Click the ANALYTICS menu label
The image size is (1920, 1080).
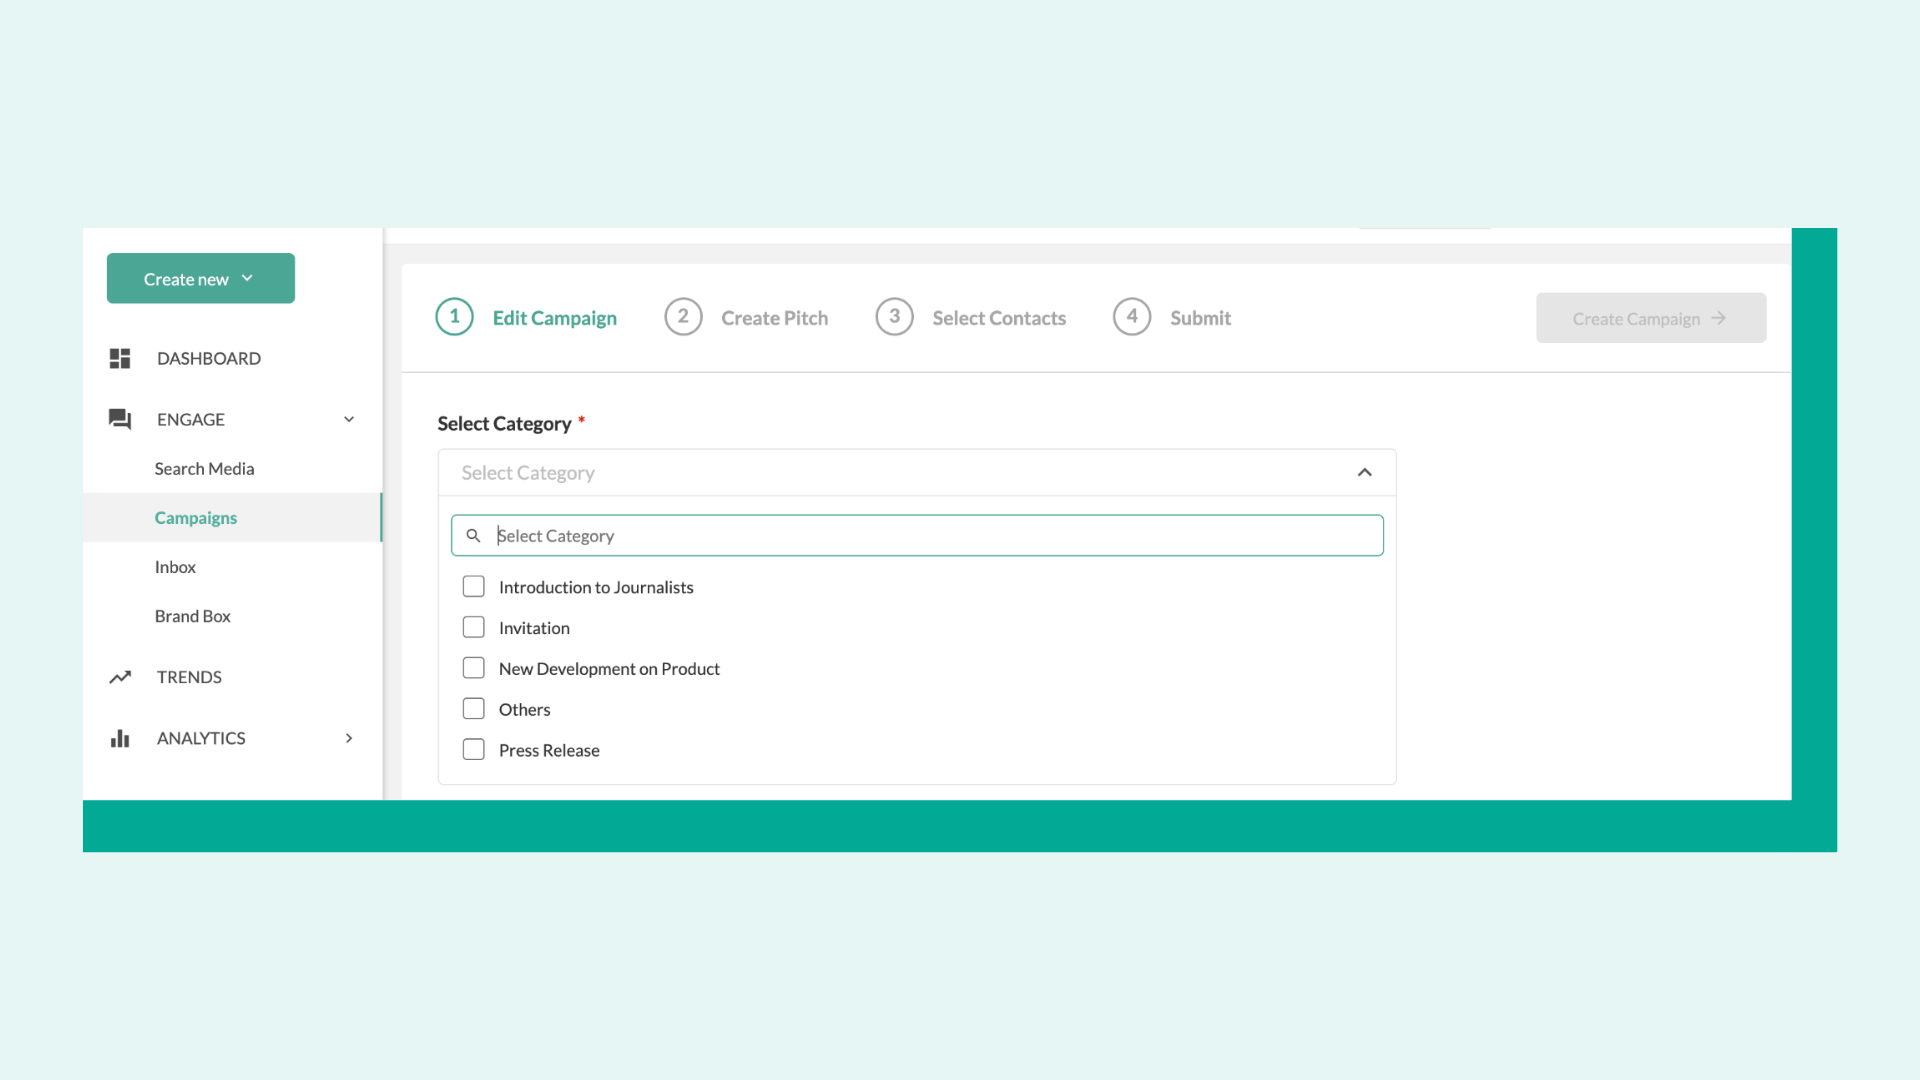pos(201,738)
